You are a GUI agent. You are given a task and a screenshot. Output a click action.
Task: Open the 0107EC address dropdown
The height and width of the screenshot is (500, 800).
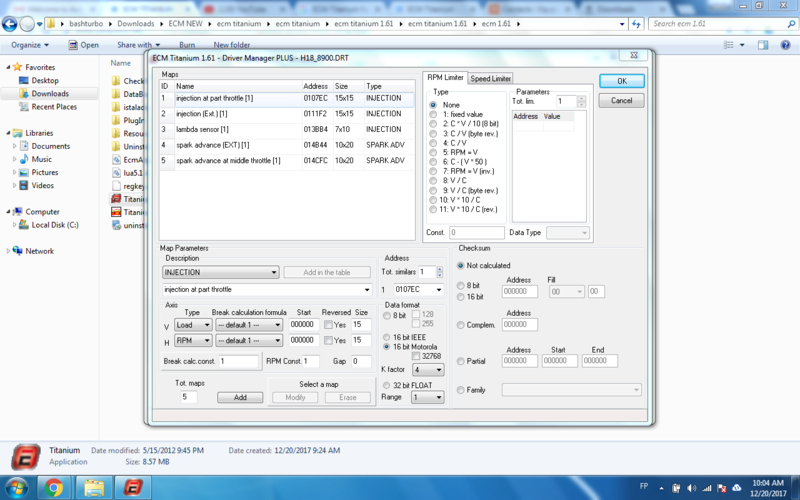point(438,290)
